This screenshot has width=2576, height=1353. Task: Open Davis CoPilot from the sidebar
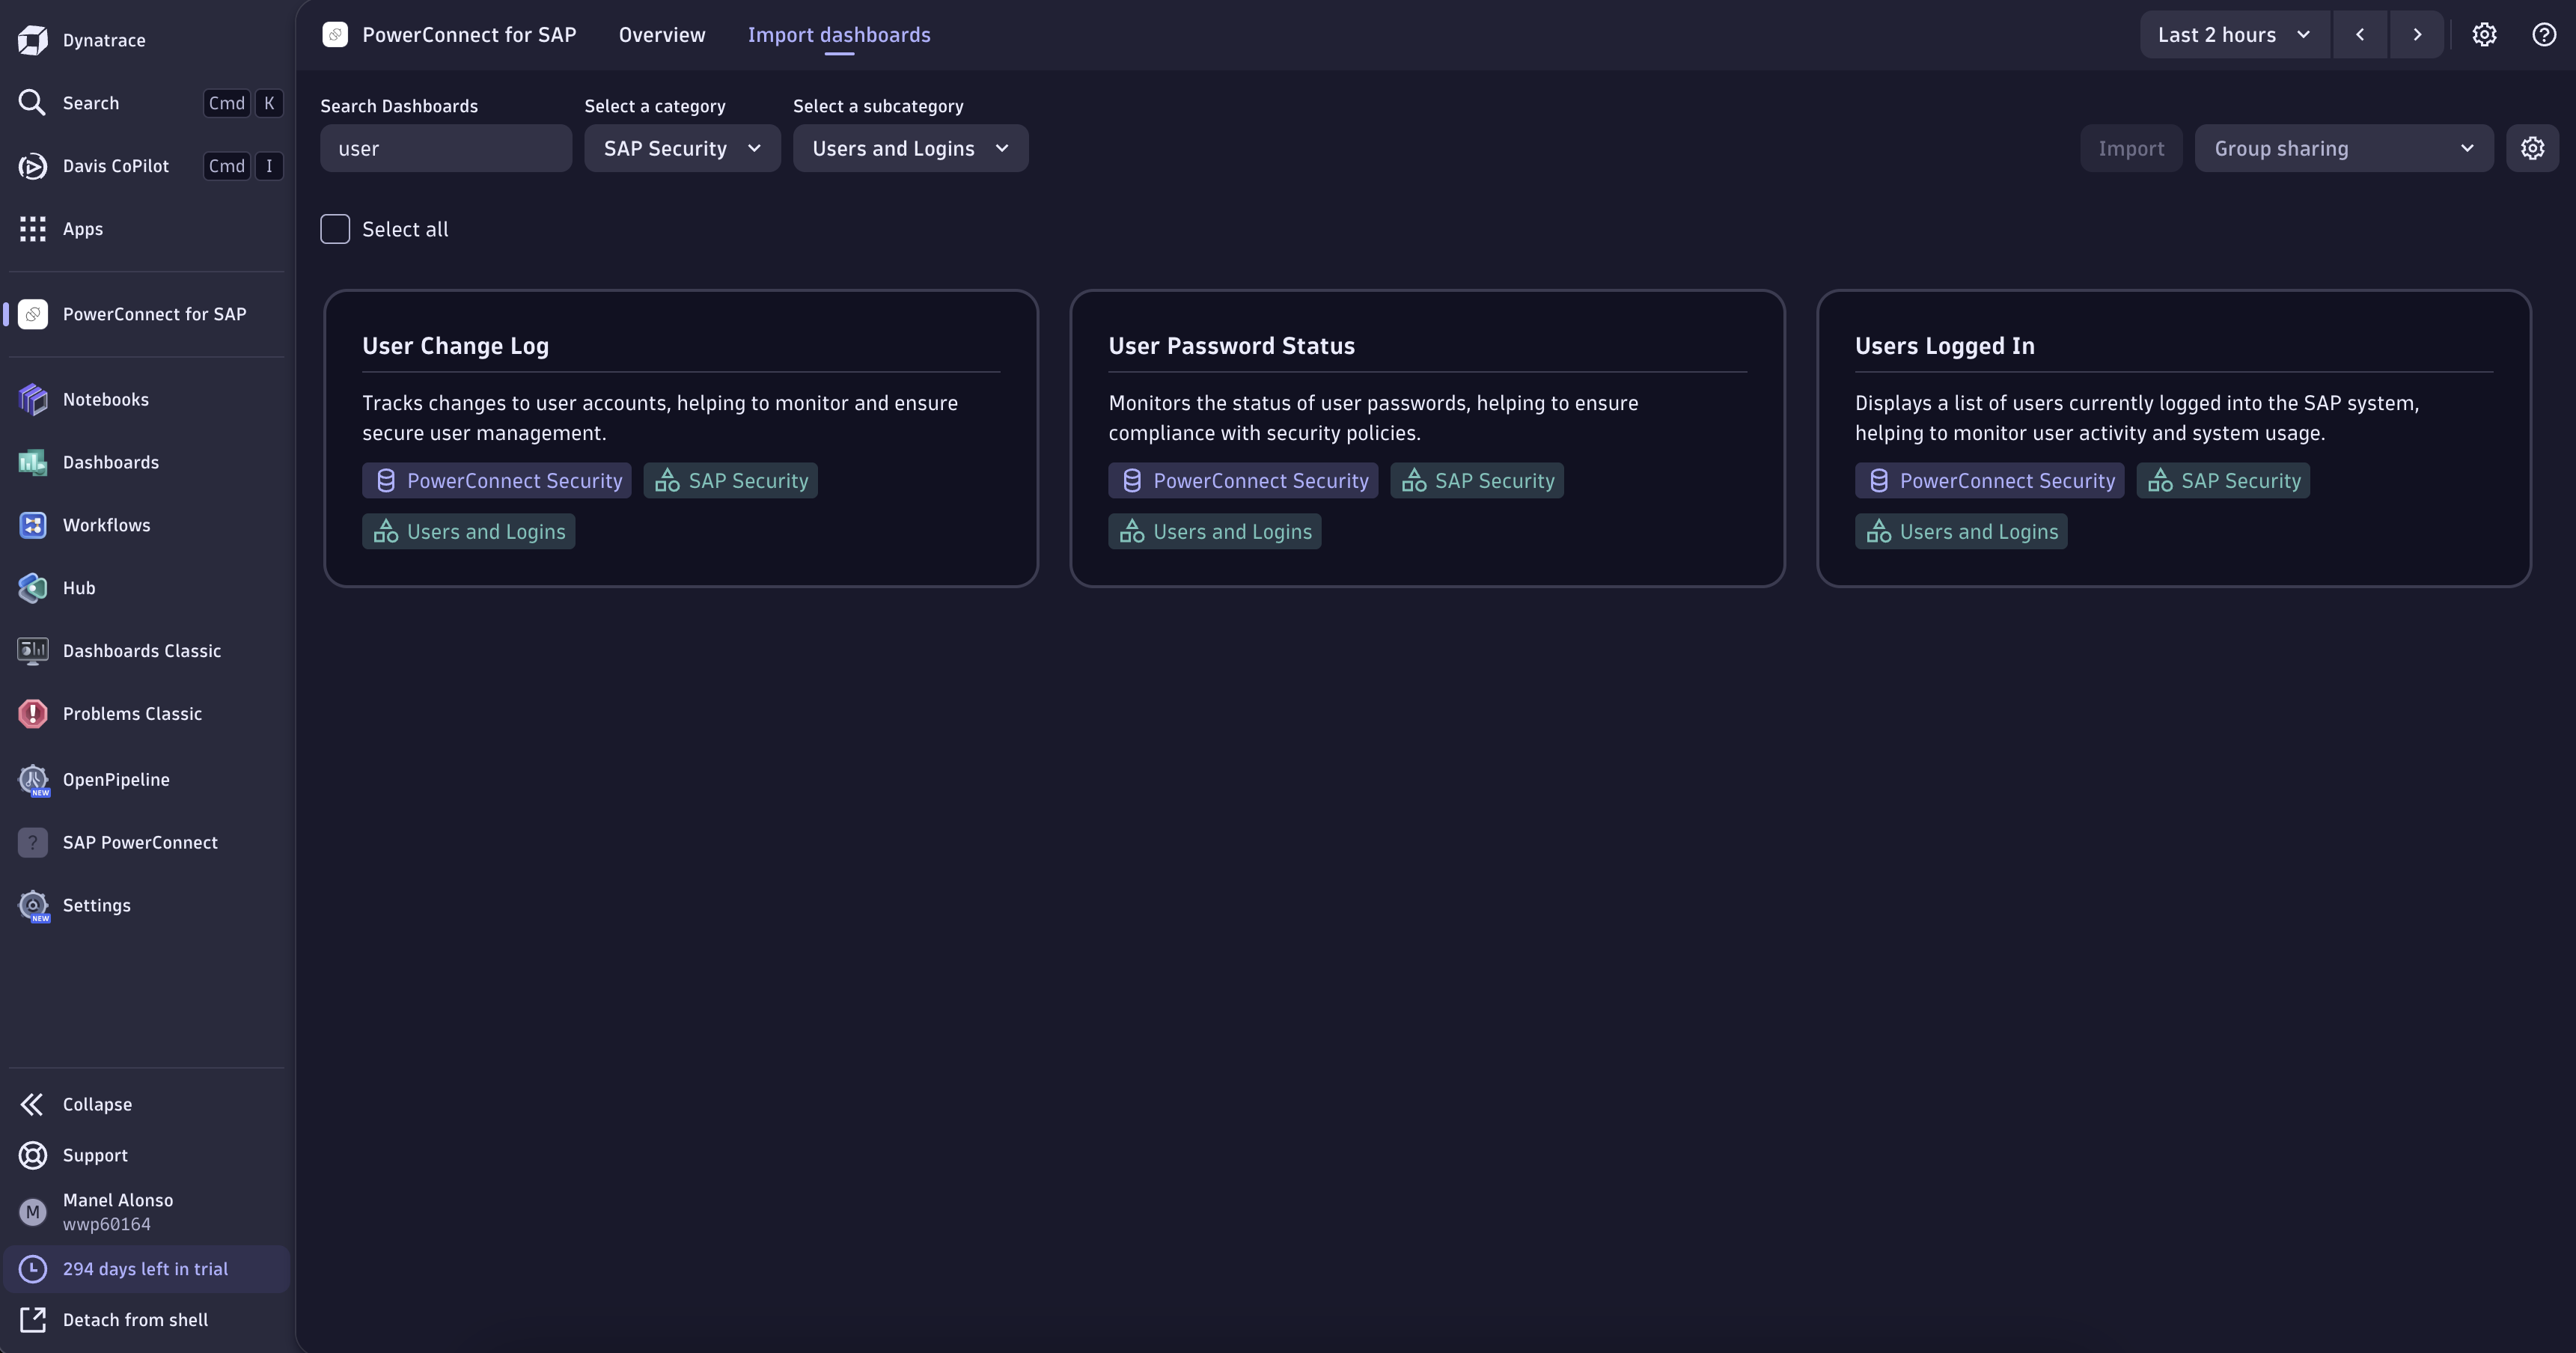coord(33,166)
